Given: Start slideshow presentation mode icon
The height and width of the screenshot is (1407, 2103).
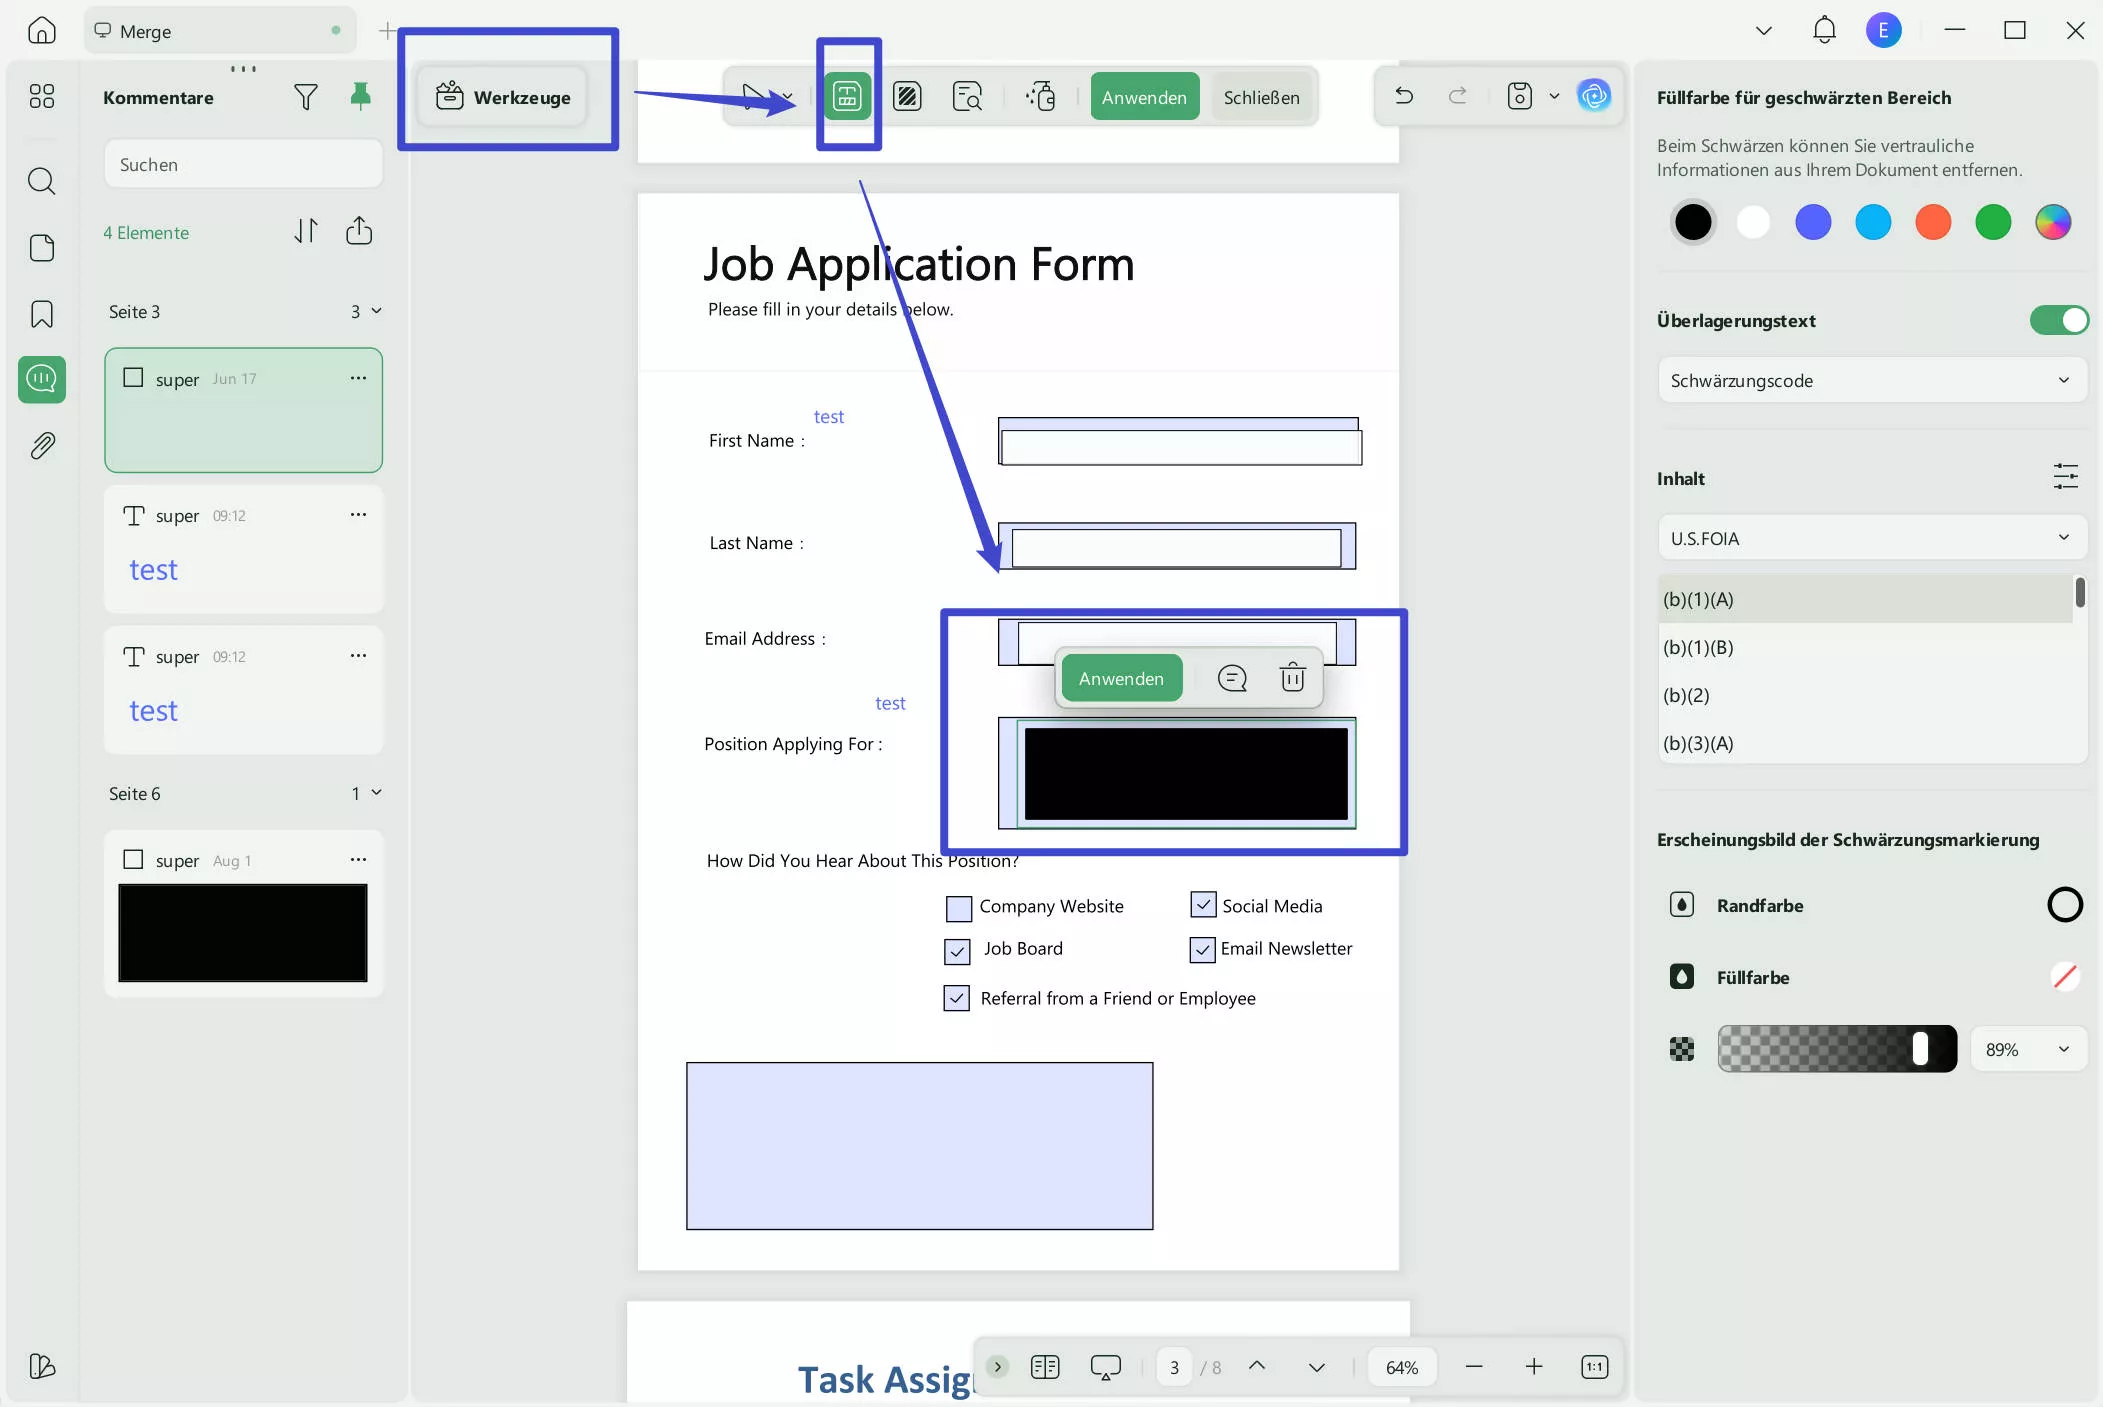Looking at the screenshot, I should click(x=1105, y=1367).
